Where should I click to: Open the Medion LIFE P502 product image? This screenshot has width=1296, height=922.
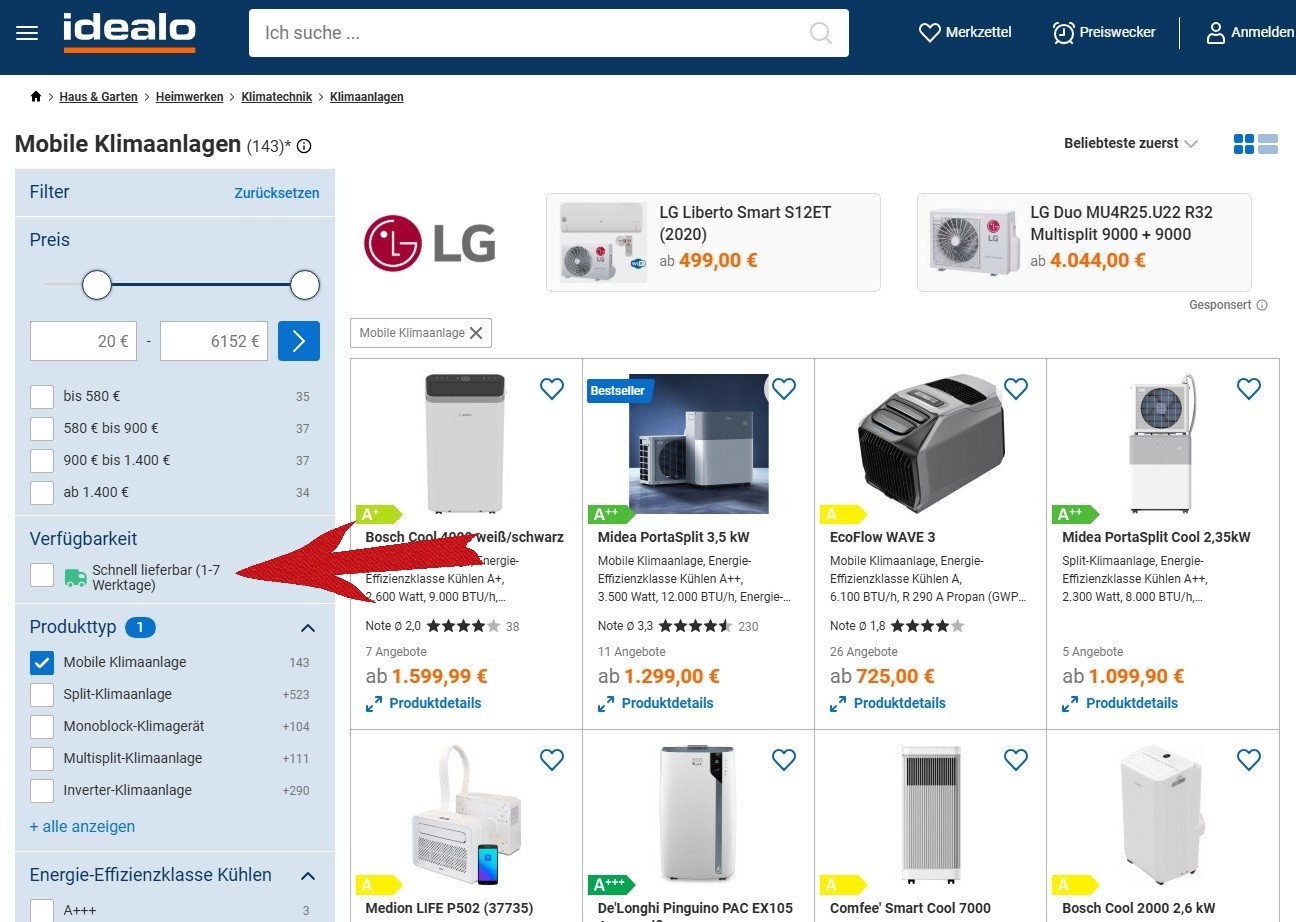point(466,814)
